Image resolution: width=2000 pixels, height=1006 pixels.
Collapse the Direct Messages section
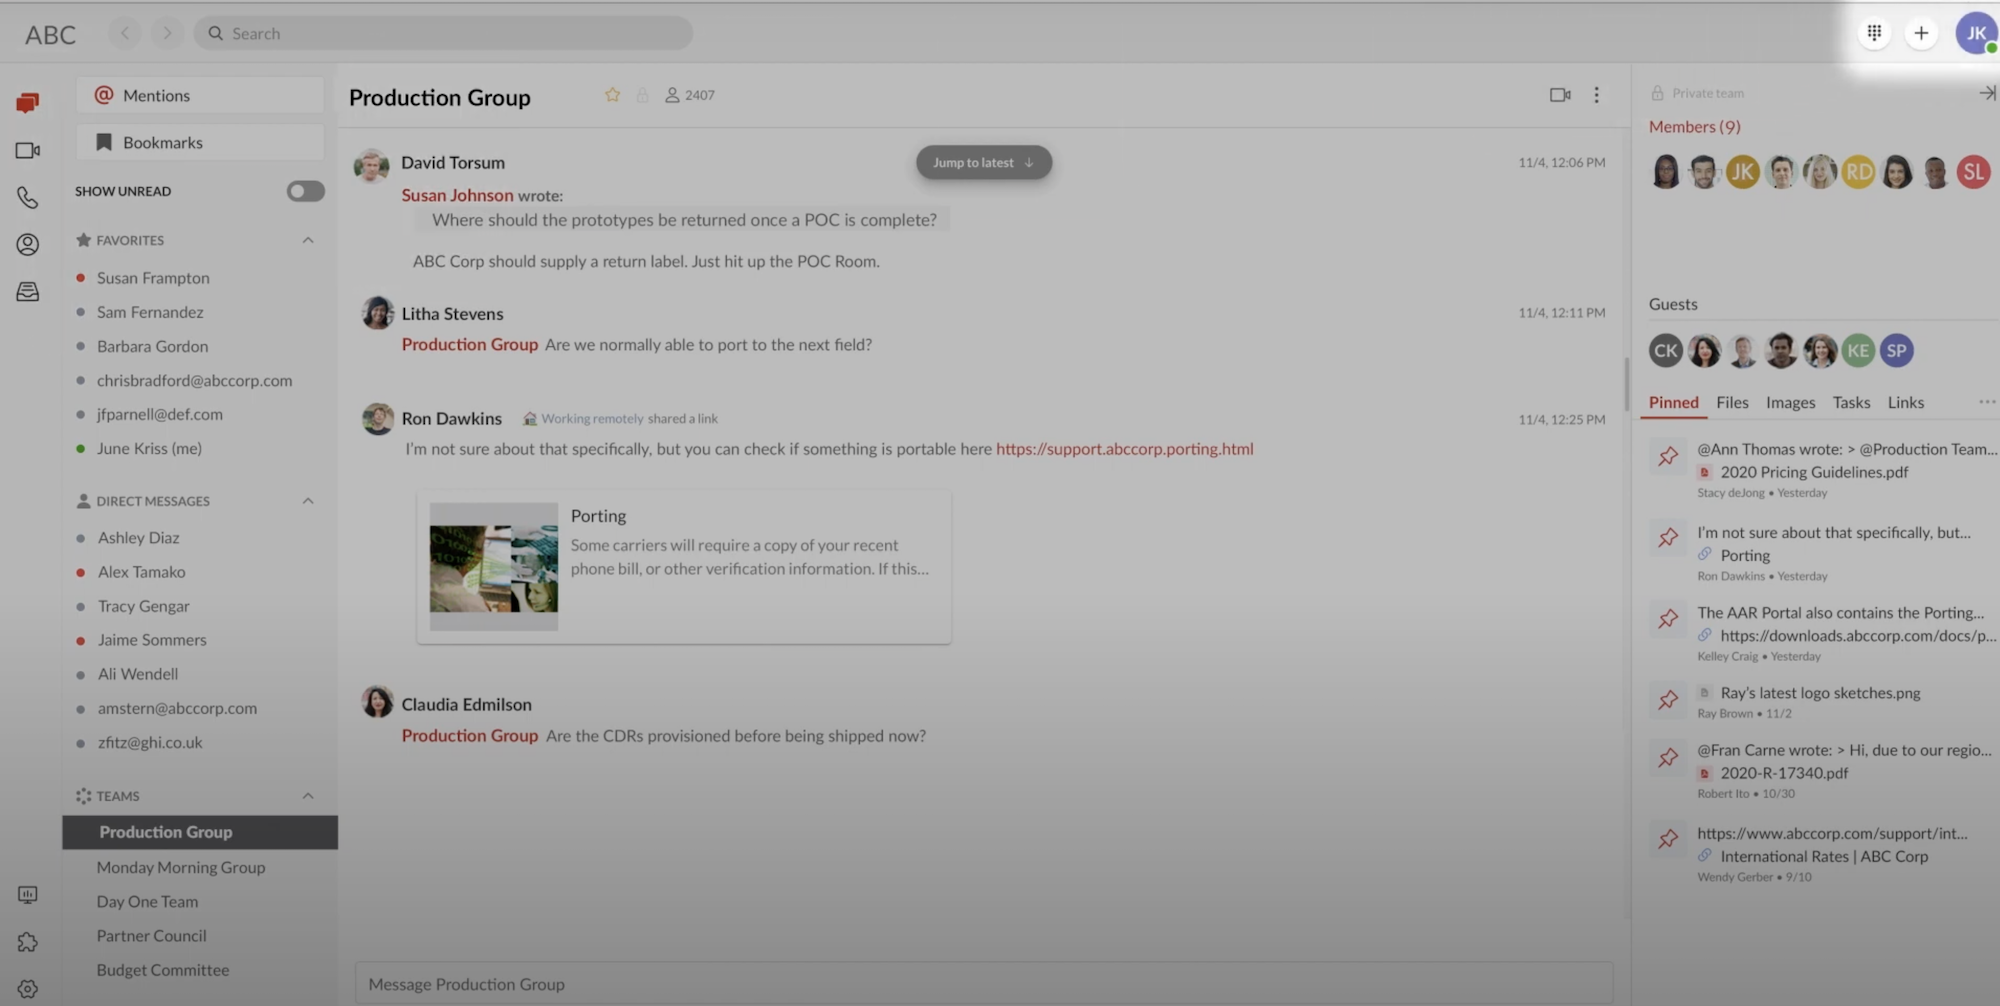click(308, 501)
